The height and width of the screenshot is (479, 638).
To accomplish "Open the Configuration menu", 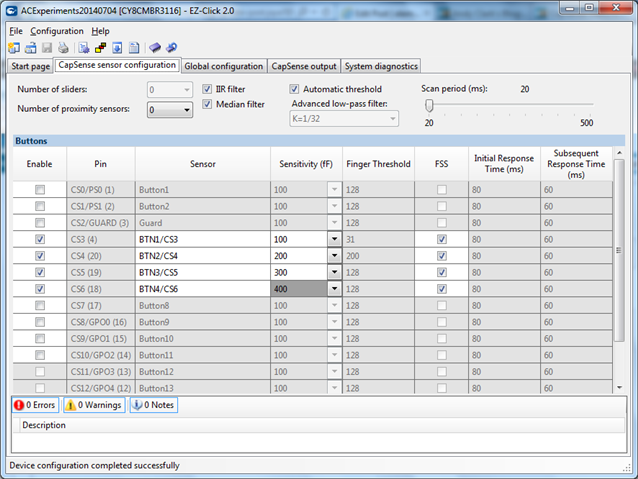I will [57, 31].
